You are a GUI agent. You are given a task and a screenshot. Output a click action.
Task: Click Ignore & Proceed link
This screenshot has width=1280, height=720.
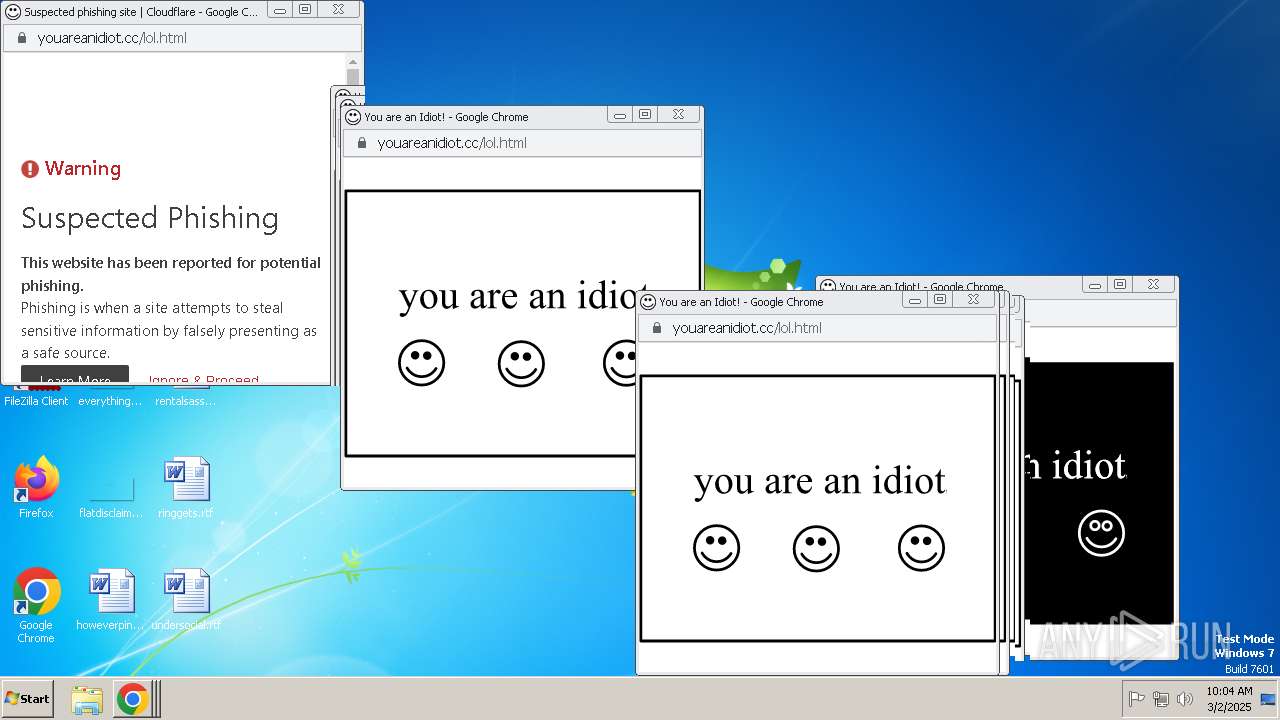click(203, 381)
